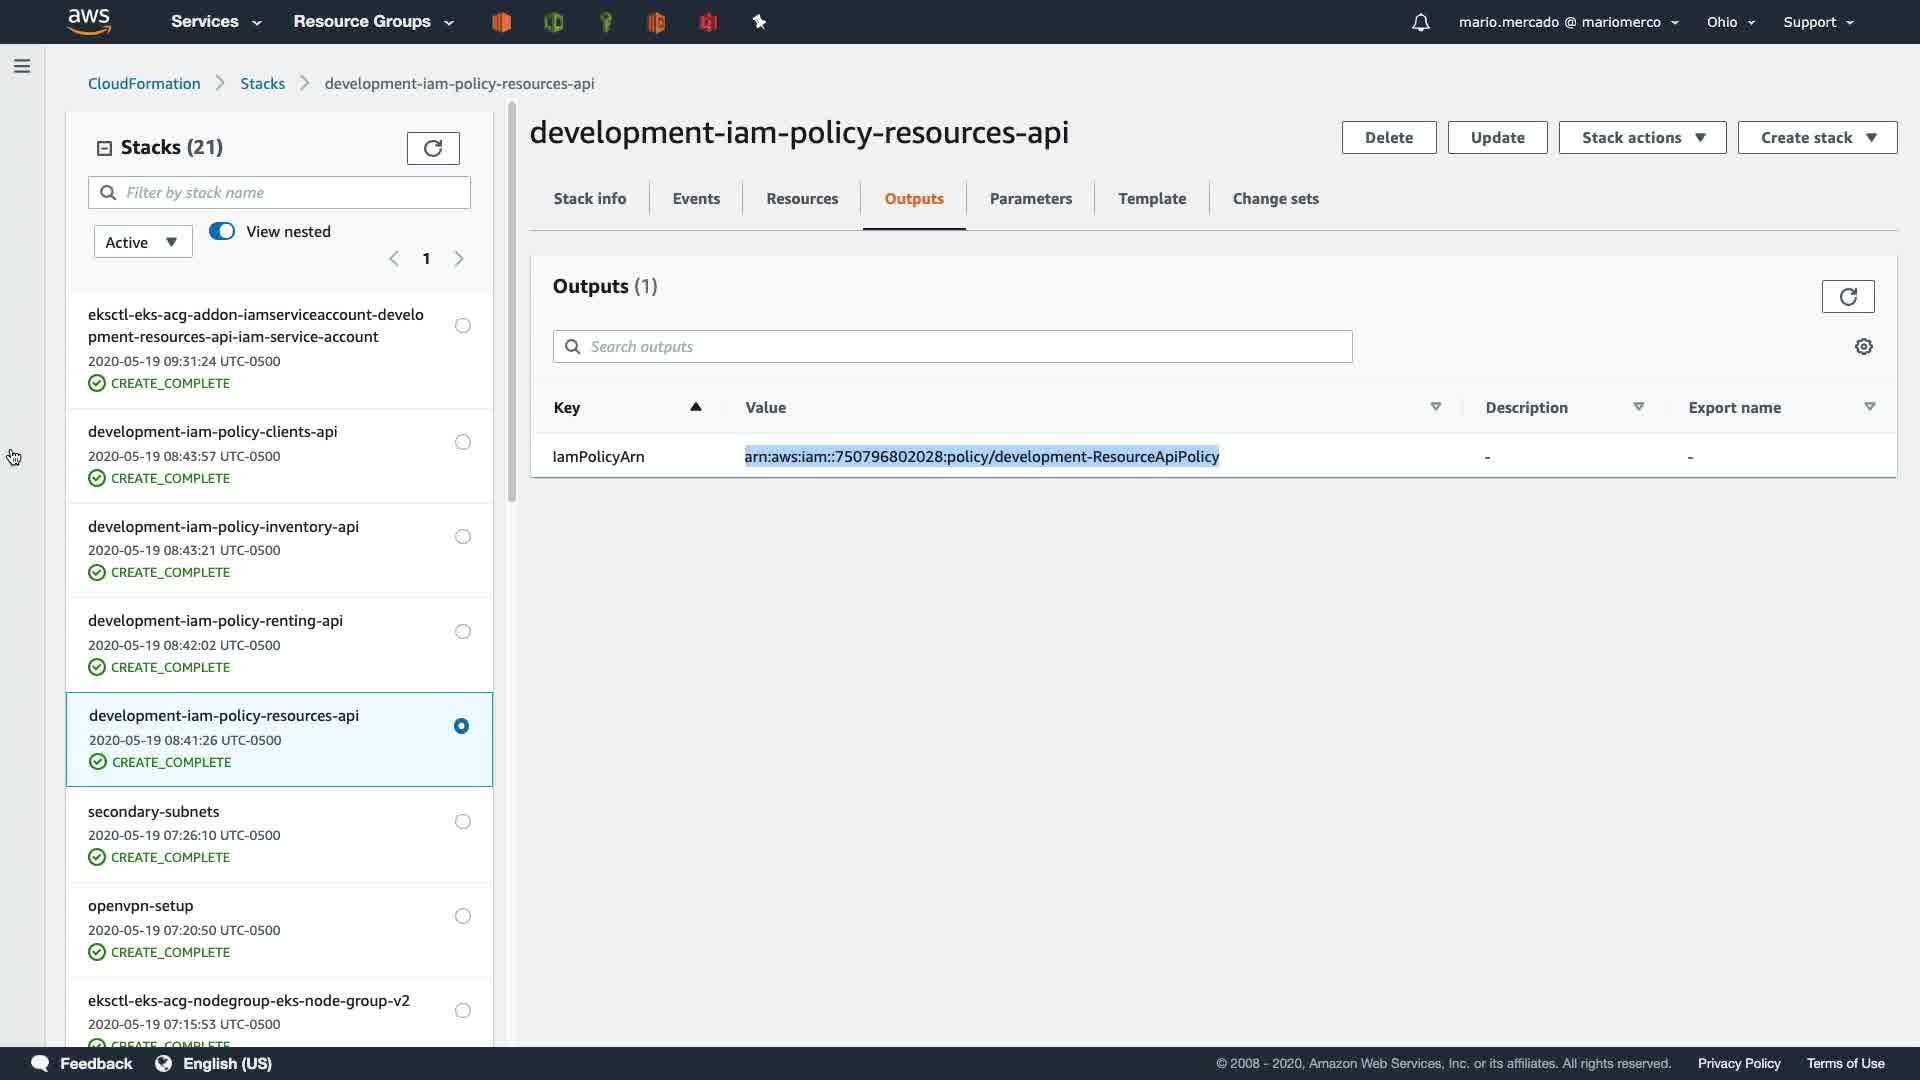
Task: Select the openvpn-setup stack radio button
Action: coord(462,916)
